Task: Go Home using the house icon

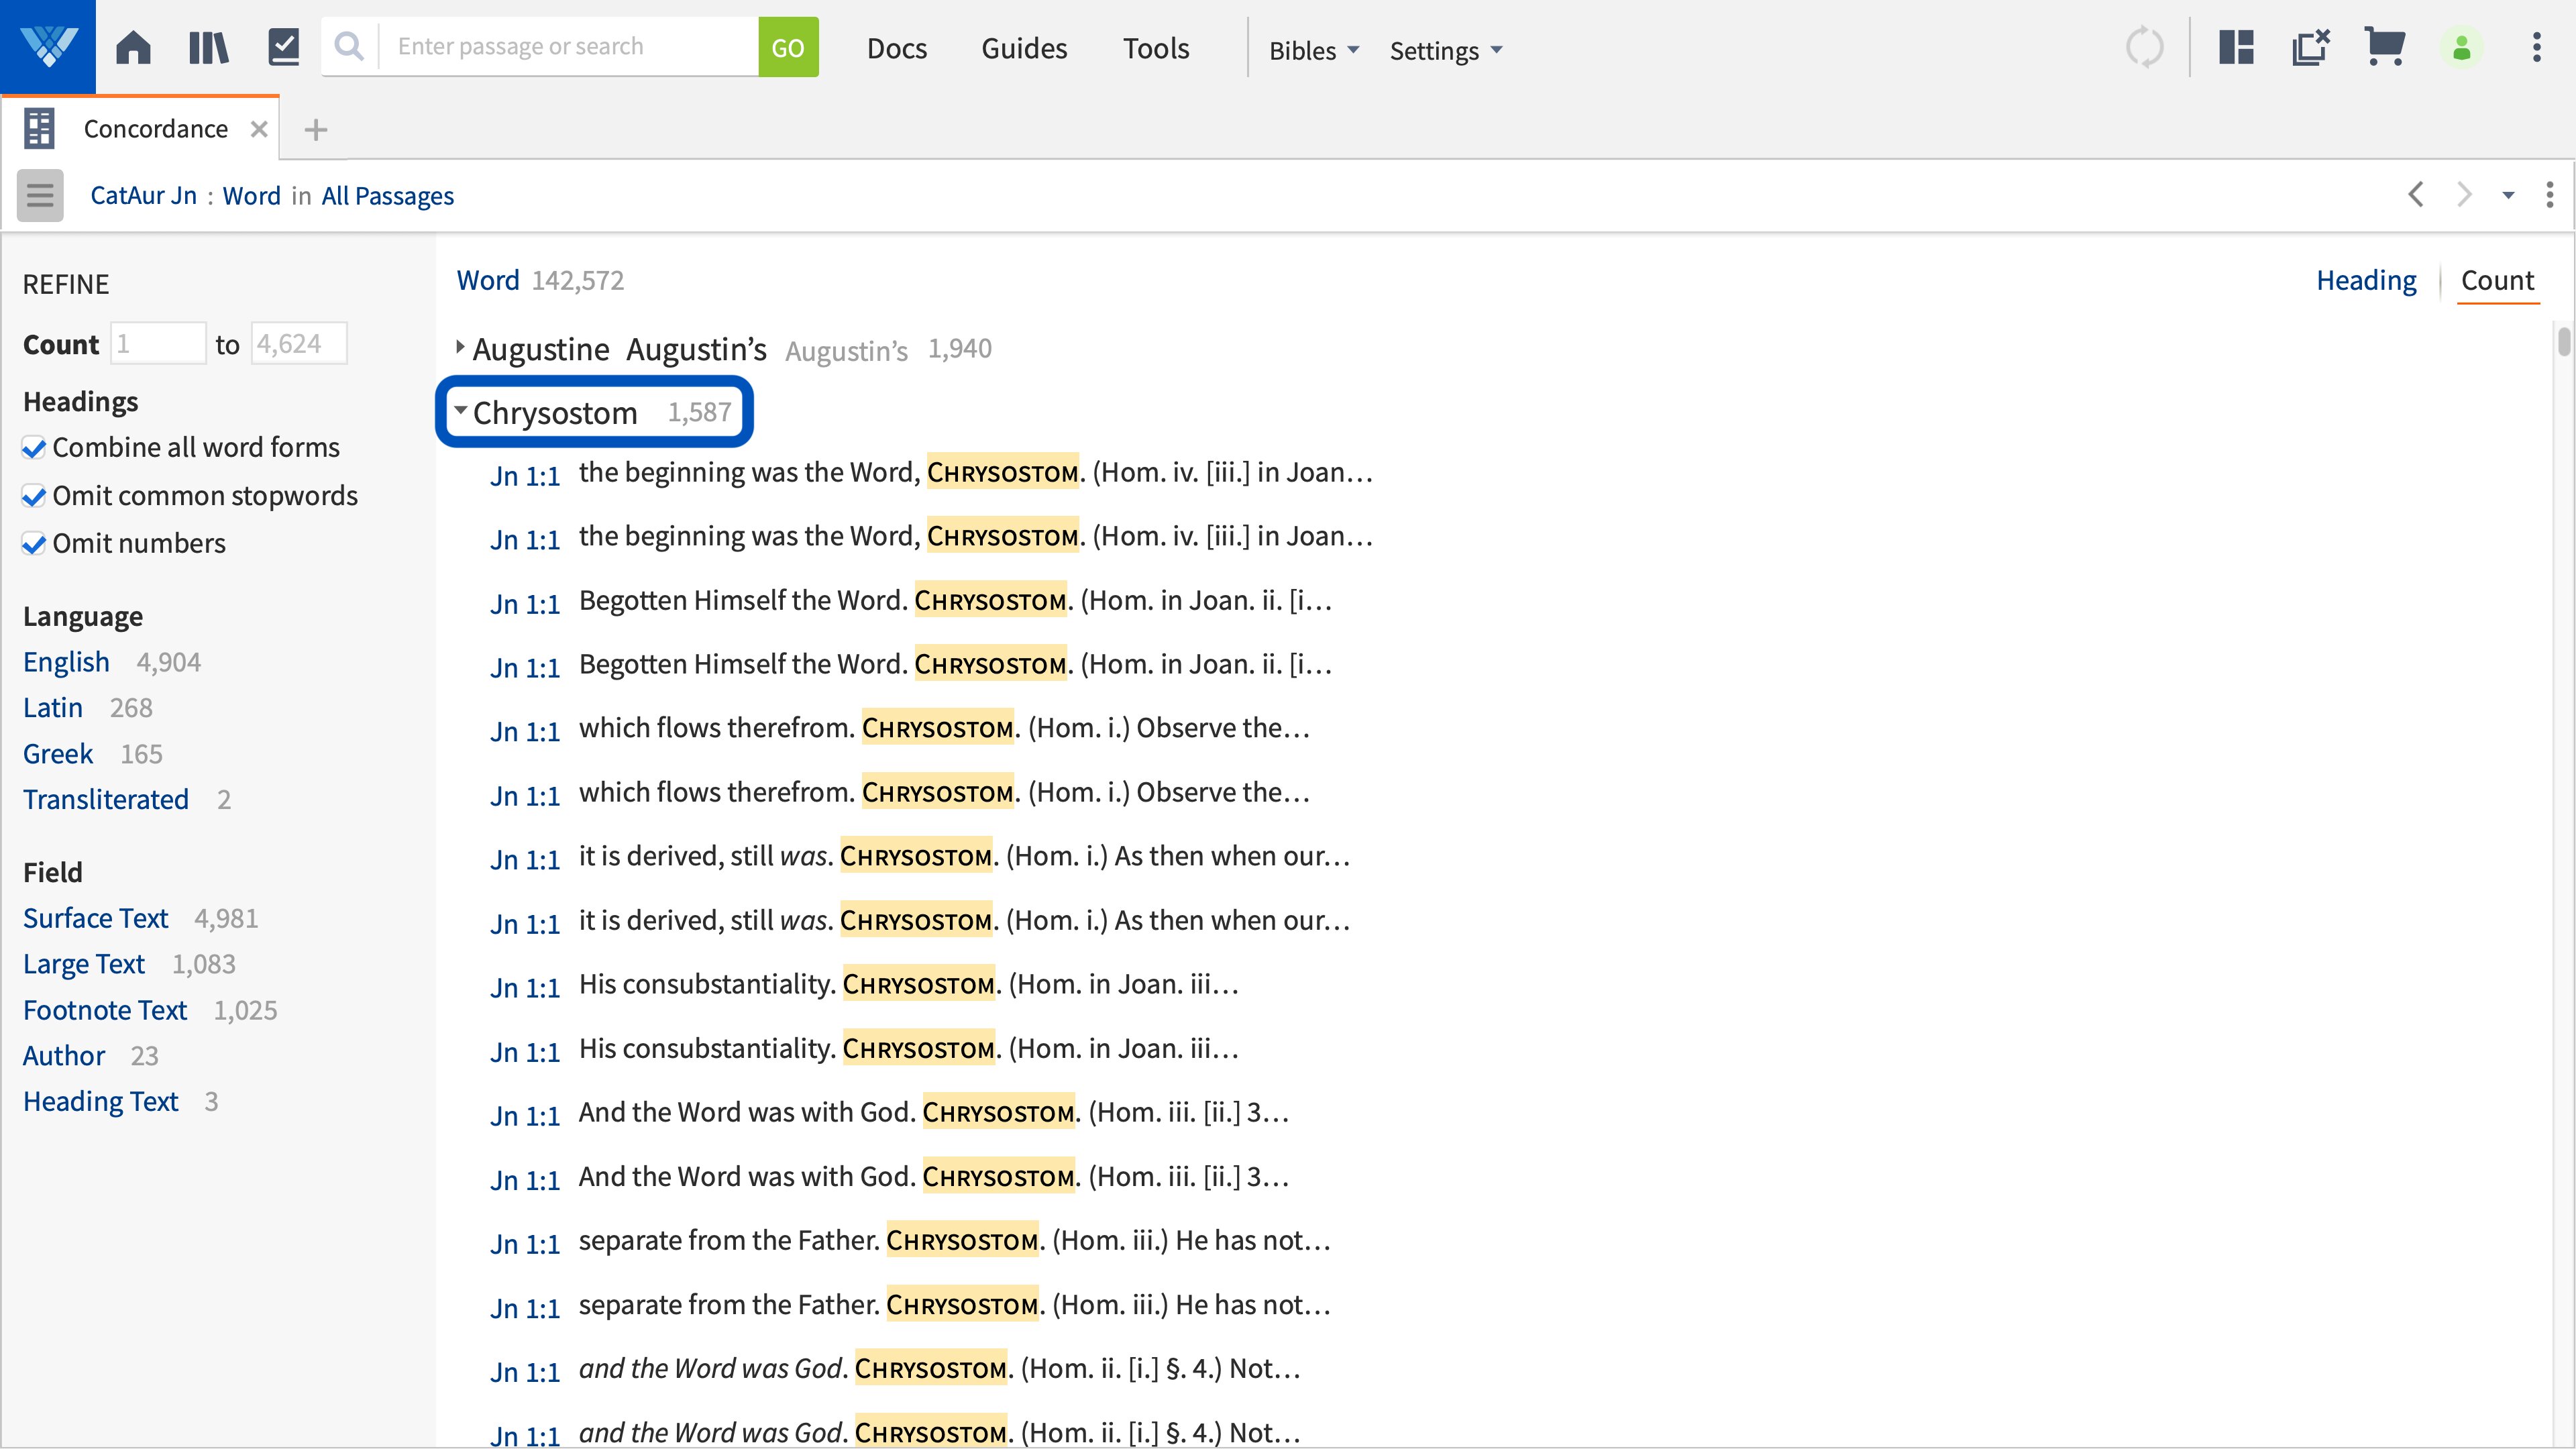Action: (x=133, y=46)
